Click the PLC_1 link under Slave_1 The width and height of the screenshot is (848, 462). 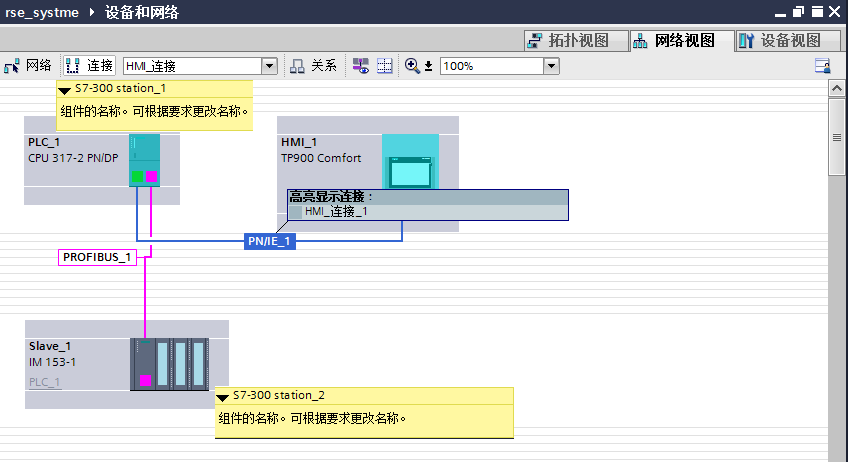click(x=44, y=382)
